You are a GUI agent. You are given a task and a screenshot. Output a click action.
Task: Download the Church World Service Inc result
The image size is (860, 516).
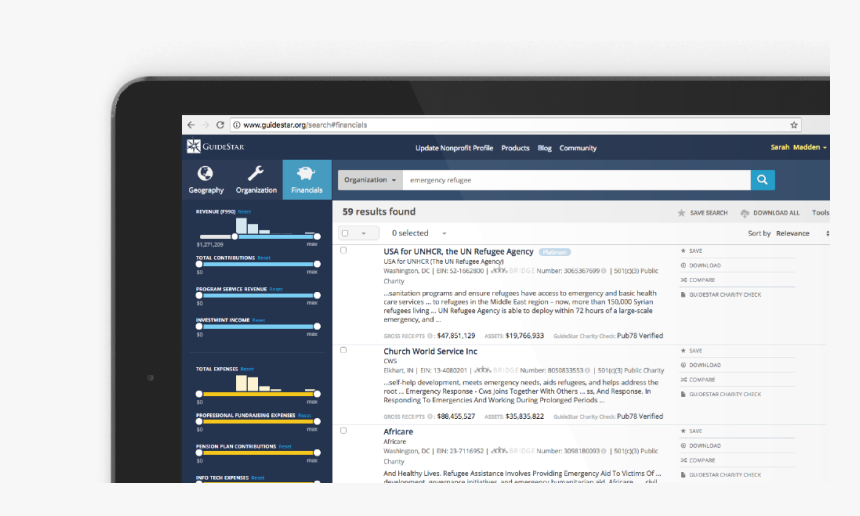click(701, 365)
